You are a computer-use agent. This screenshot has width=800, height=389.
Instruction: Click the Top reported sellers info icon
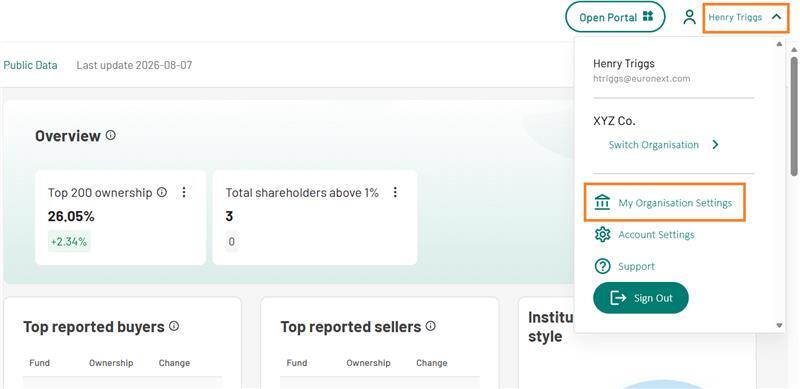[431, 326]
